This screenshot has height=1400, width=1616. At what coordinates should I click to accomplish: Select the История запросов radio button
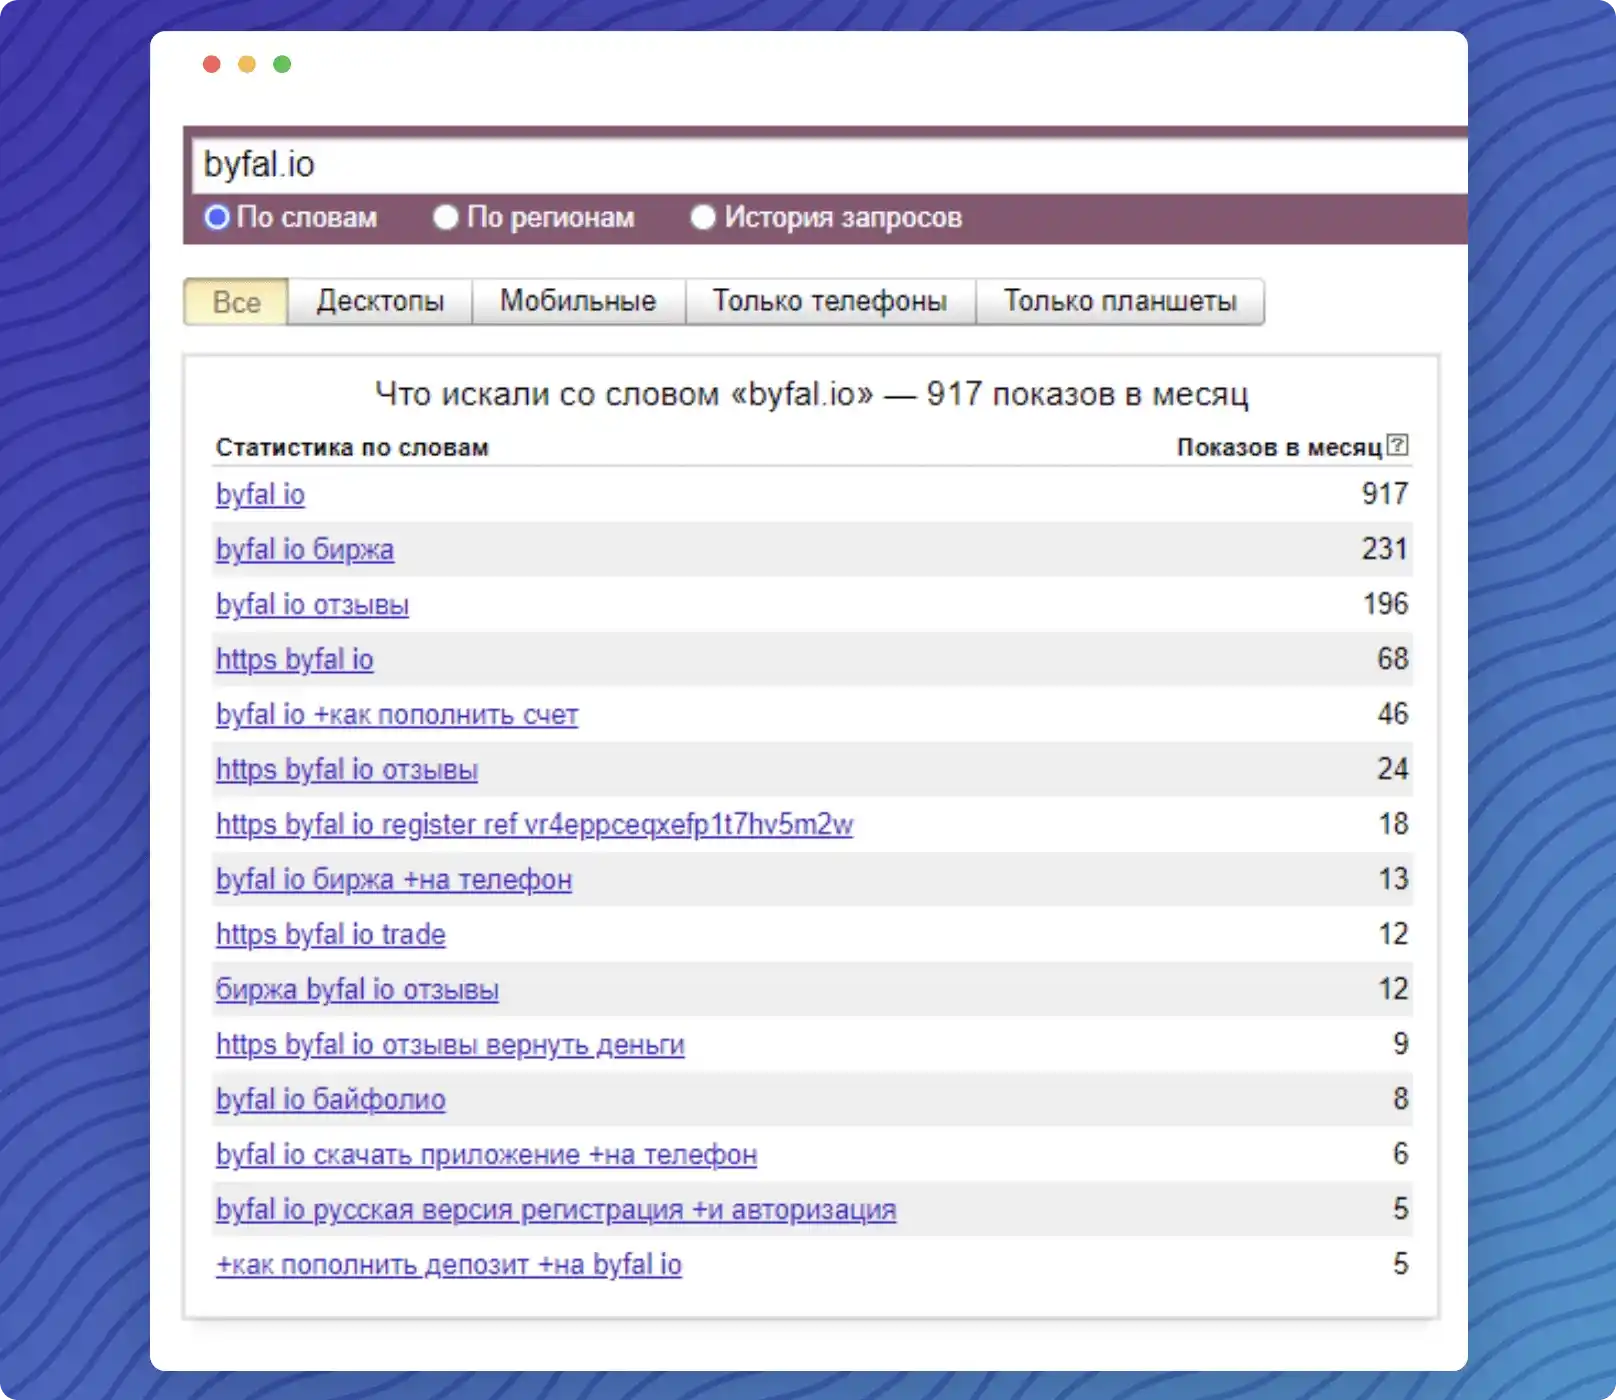[x=703, y=217]
